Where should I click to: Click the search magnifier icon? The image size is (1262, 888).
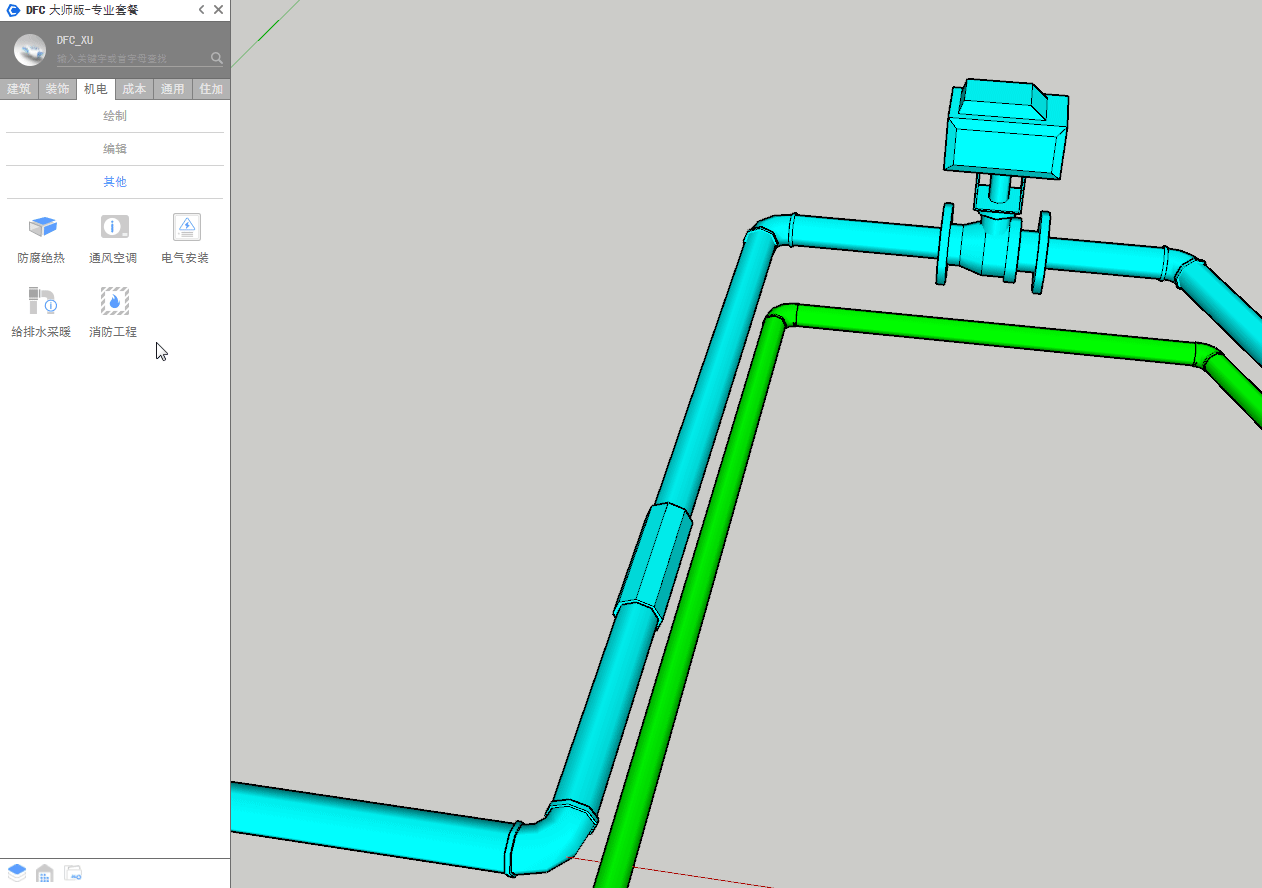point(216,58)
